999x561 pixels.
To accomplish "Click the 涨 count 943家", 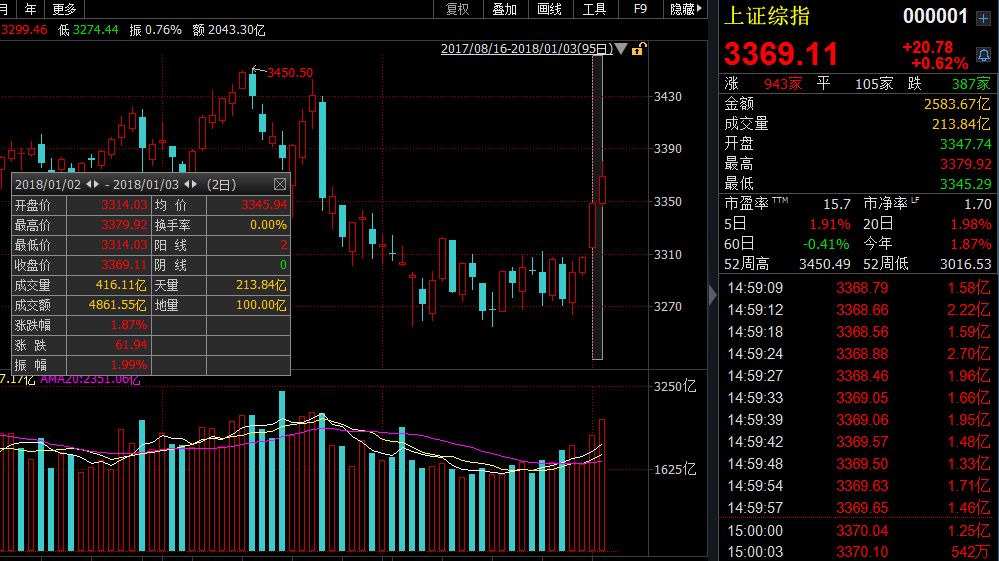I will click(783, 83).
